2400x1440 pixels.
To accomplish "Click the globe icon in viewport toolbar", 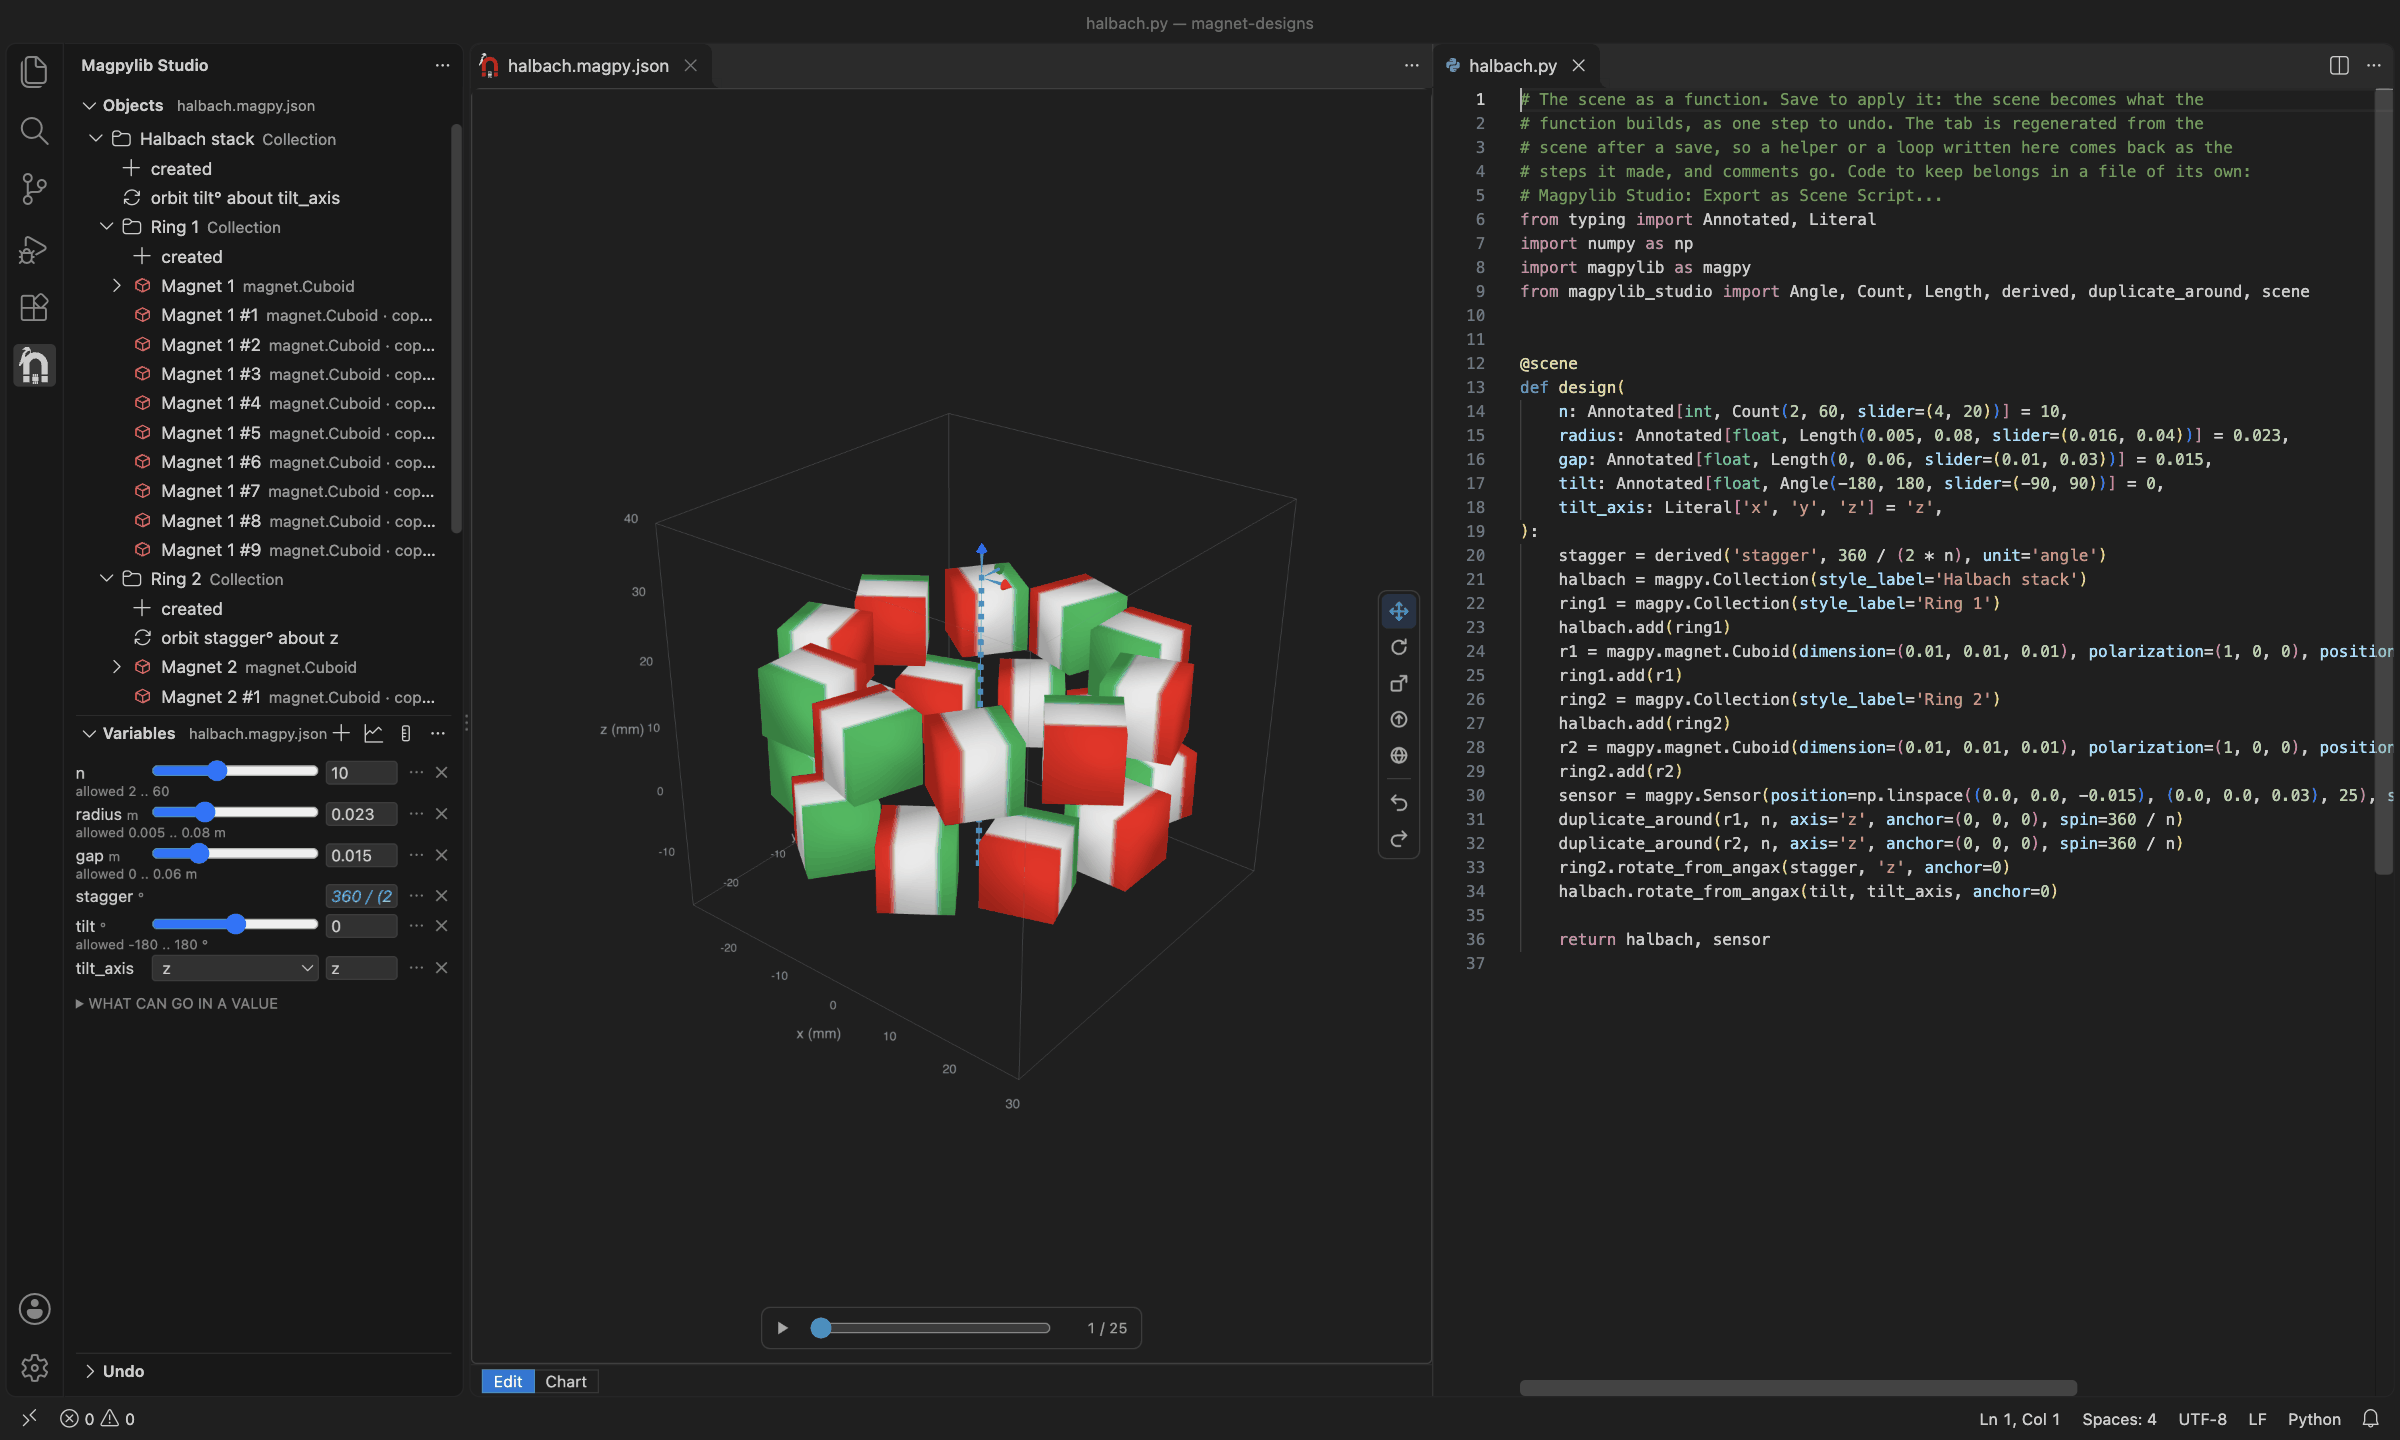I will 1398,755.
